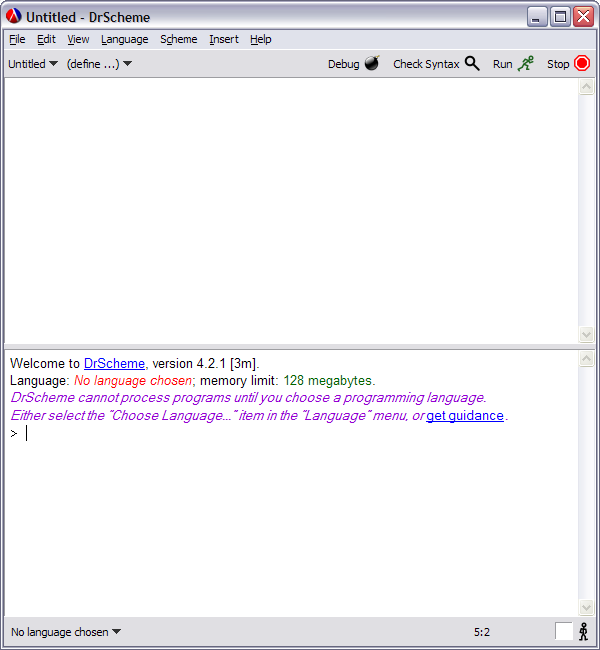Click the Run green runner icon
The height and width of the screenshot is (650, 600).
click(526, 63)
